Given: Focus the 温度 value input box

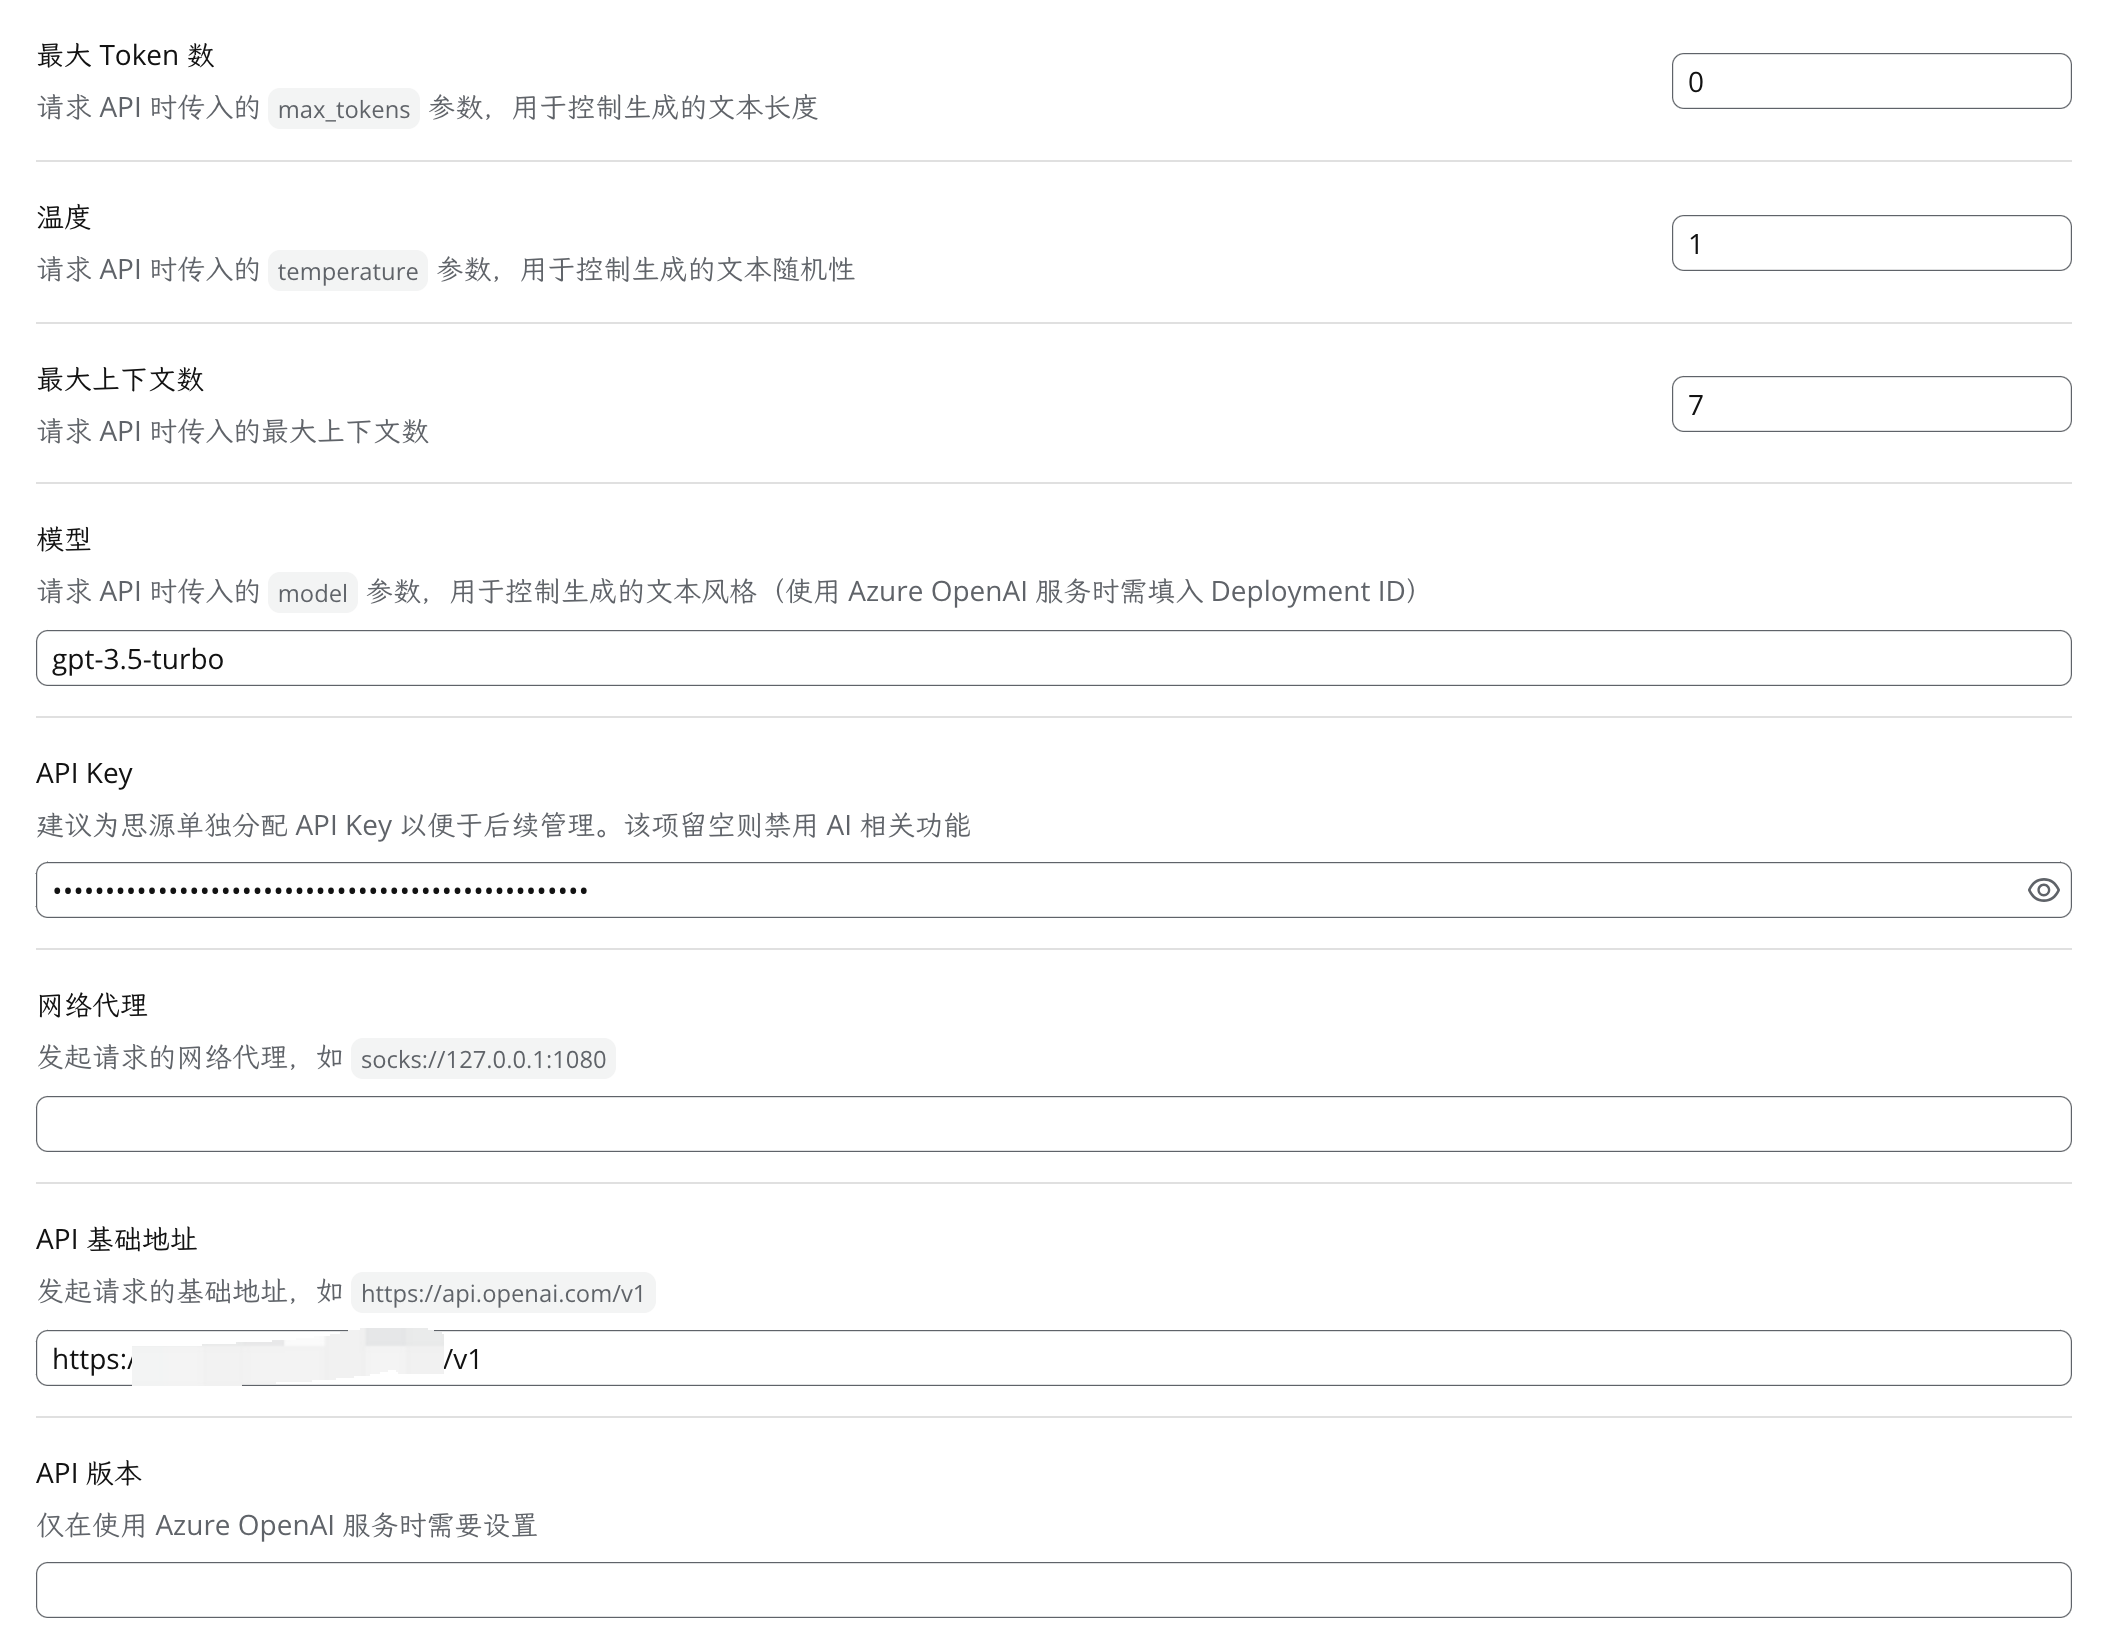Looking at the screenshot, I should [1870, 243].
